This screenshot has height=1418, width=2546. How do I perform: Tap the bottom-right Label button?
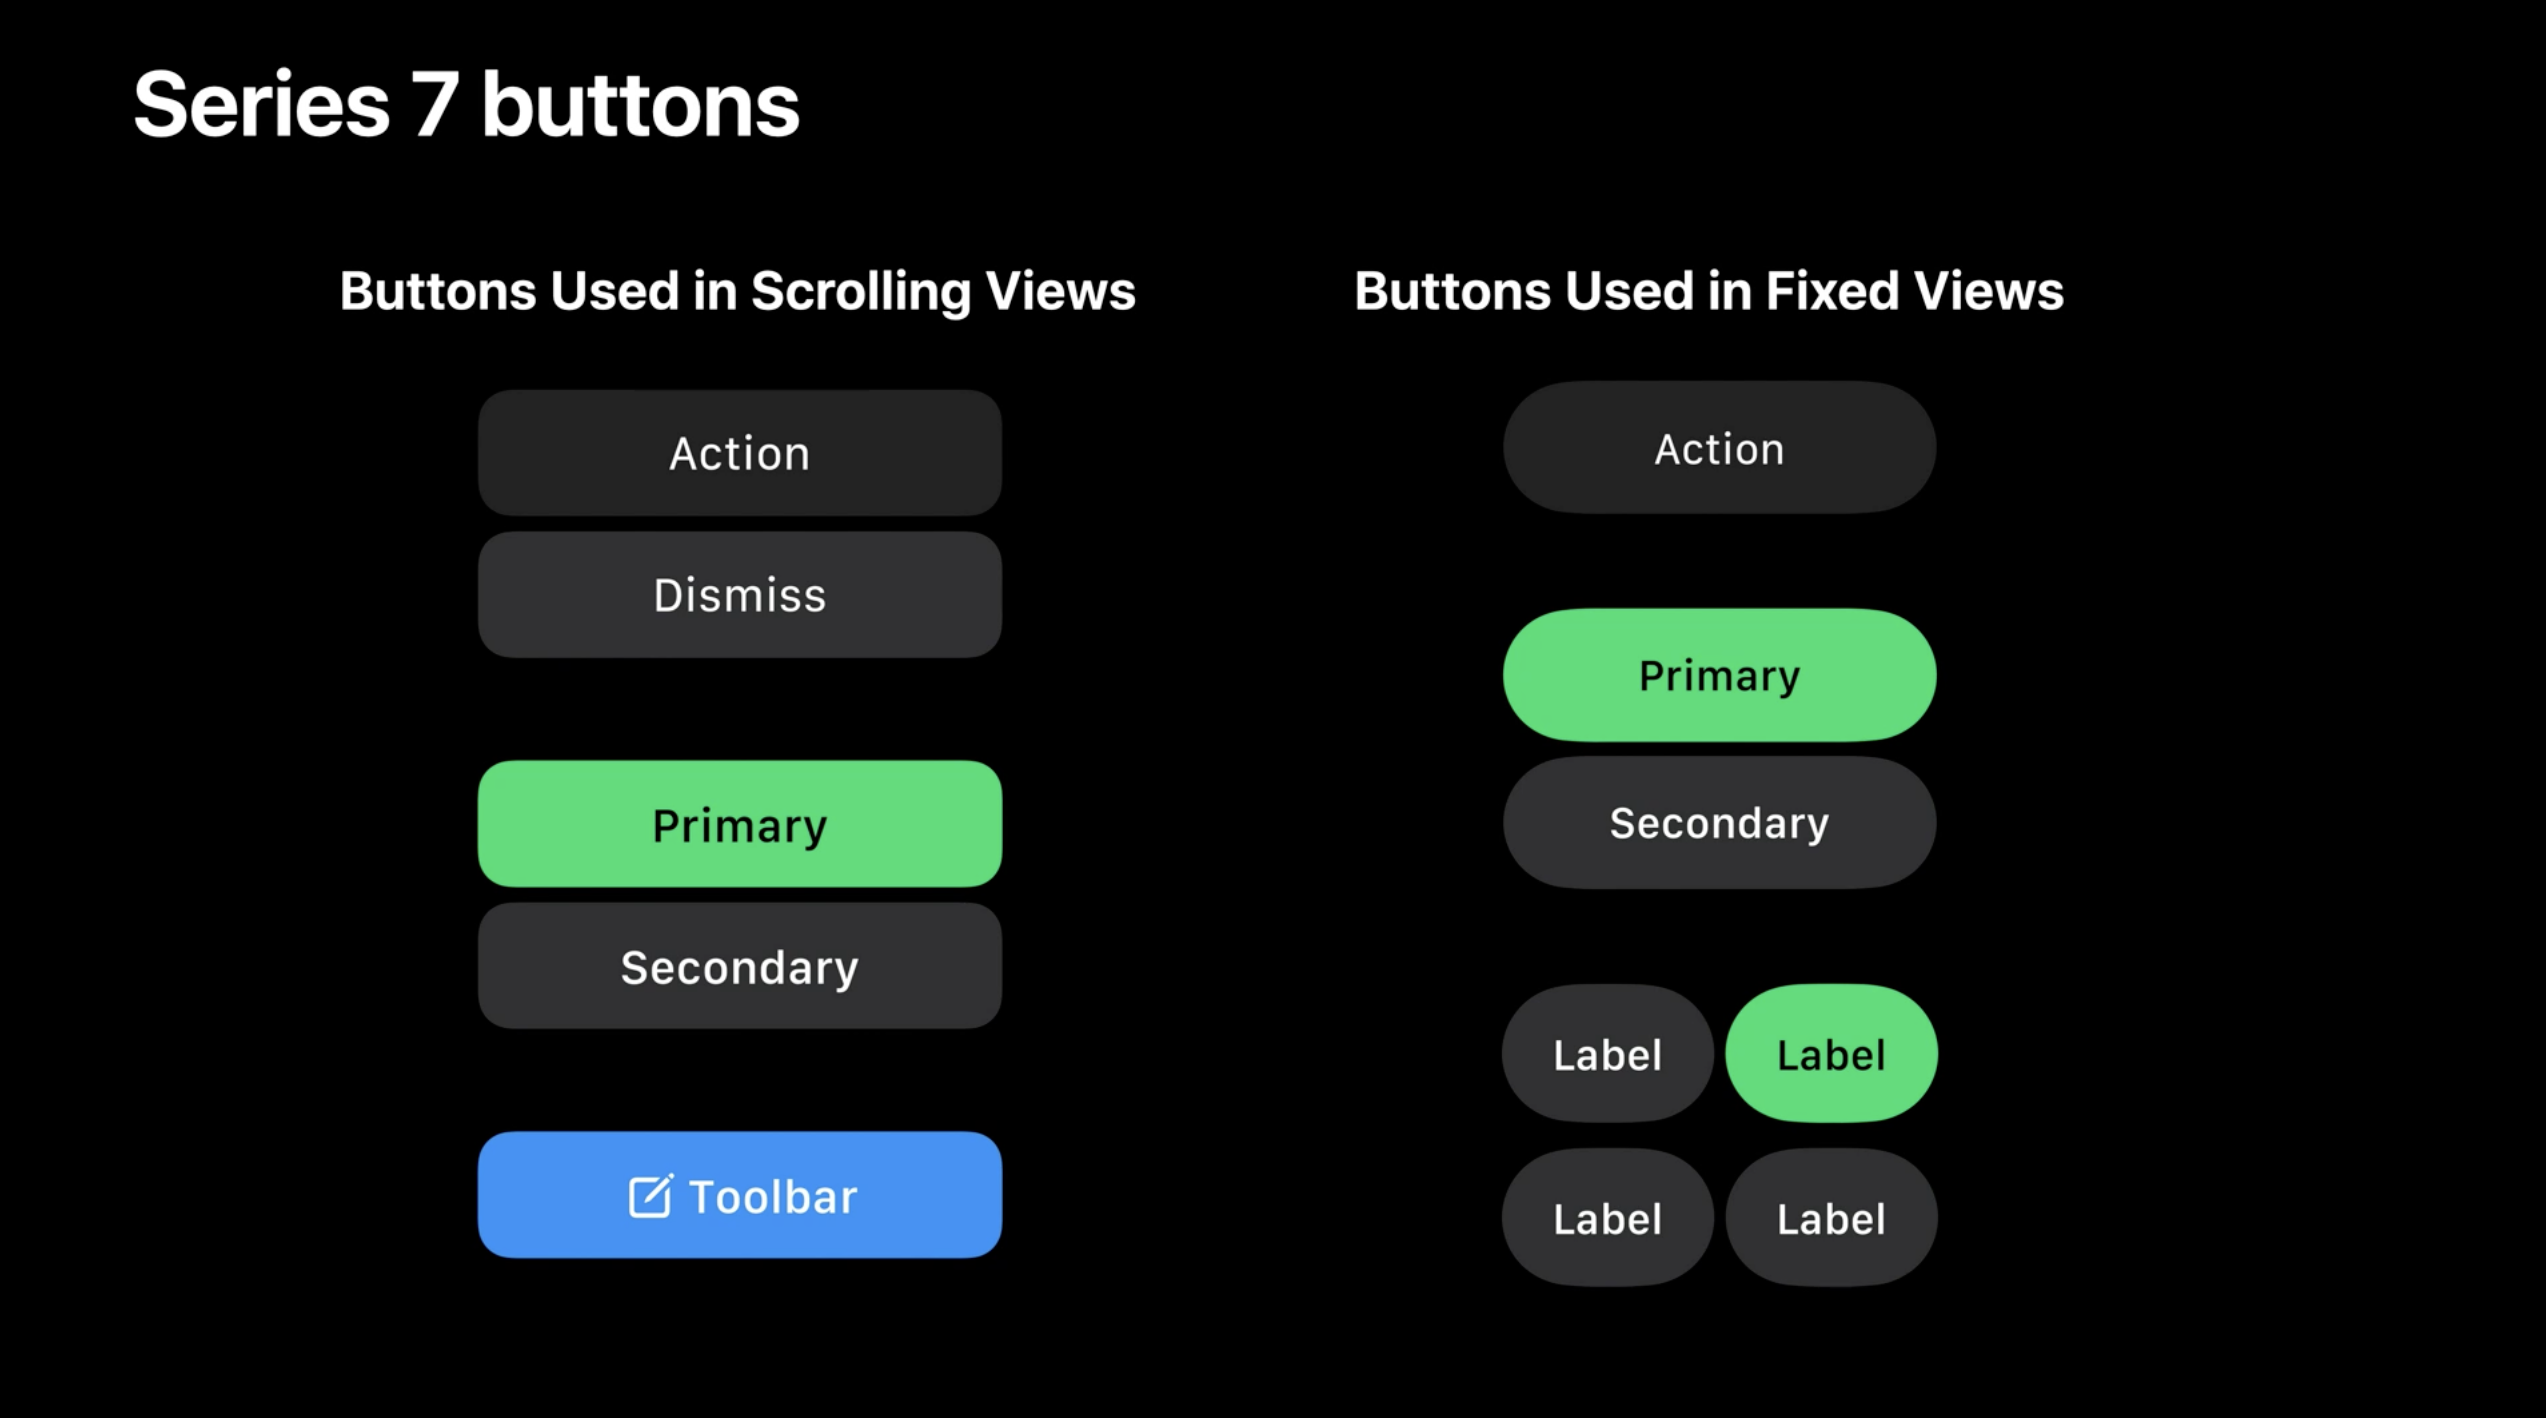pos(1830,1218)
